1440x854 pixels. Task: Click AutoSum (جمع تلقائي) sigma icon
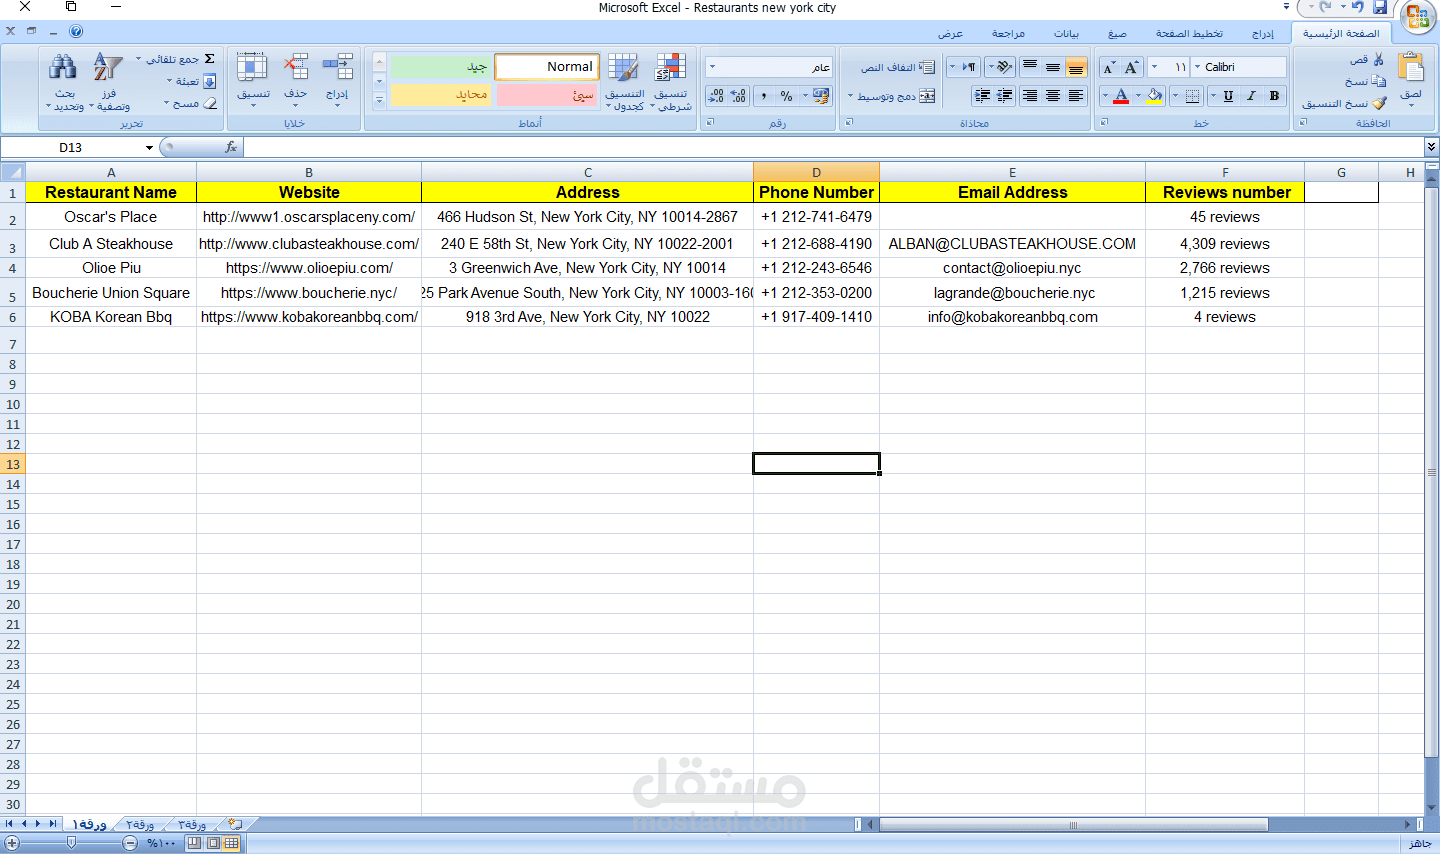[x=210, y=59]
